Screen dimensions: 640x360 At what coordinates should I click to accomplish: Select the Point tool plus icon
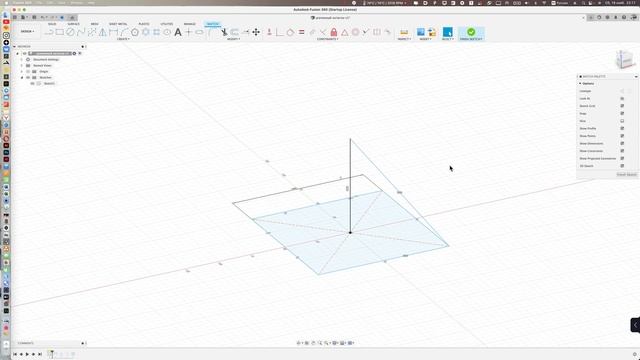[189, 32]
